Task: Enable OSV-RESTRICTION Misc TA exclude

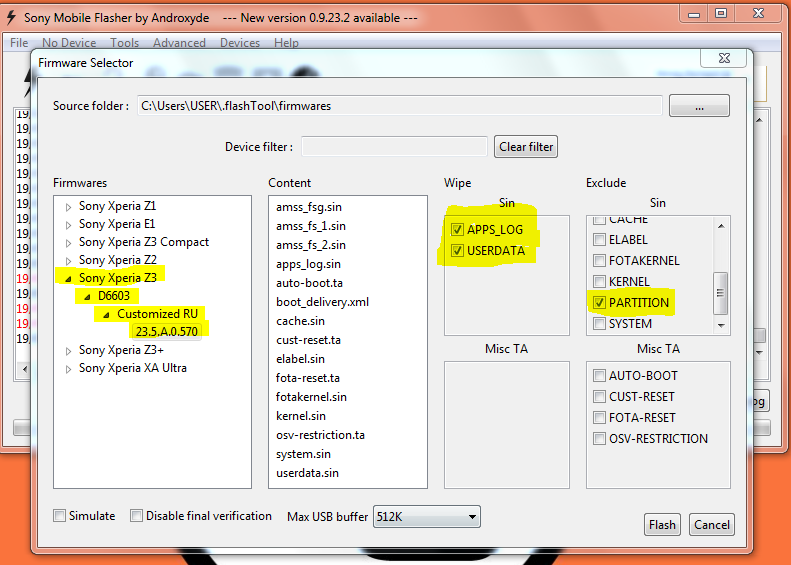Action: [x=599, y=438]
